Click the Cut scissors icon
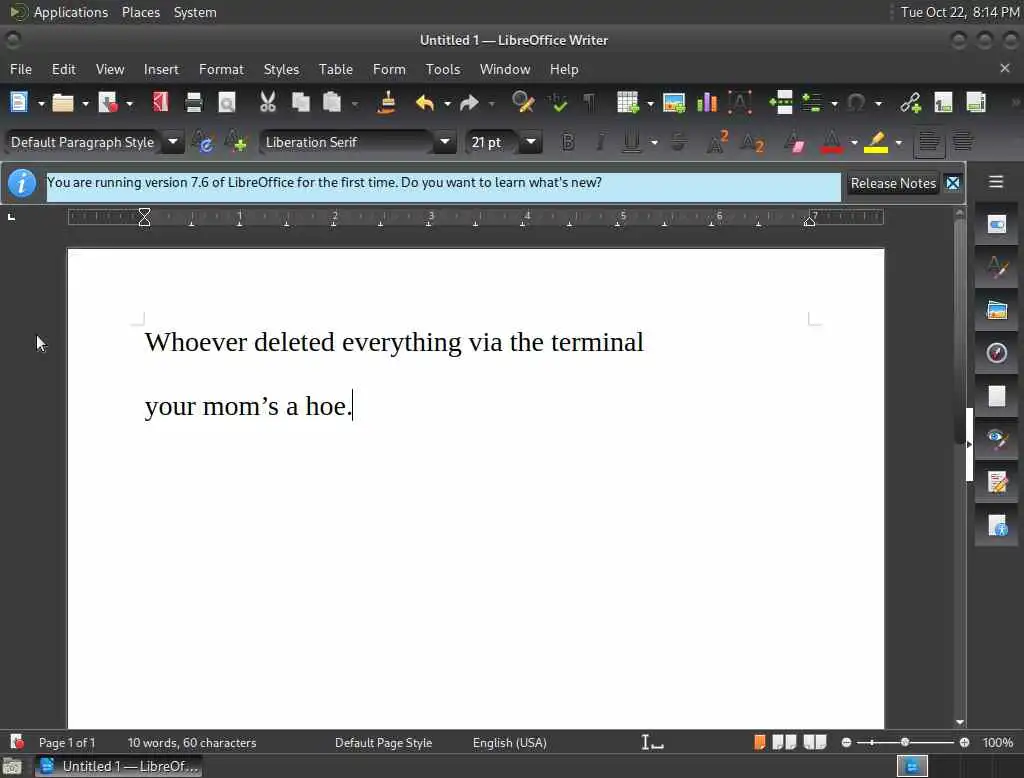1024x778 pixels. (x=268, y=103)
